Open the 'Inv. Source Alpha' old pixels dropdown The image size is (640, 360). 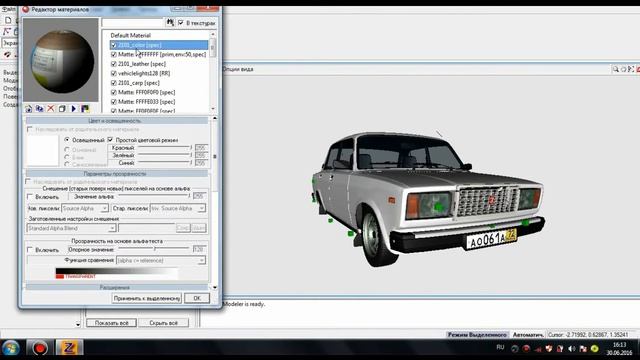178,208
